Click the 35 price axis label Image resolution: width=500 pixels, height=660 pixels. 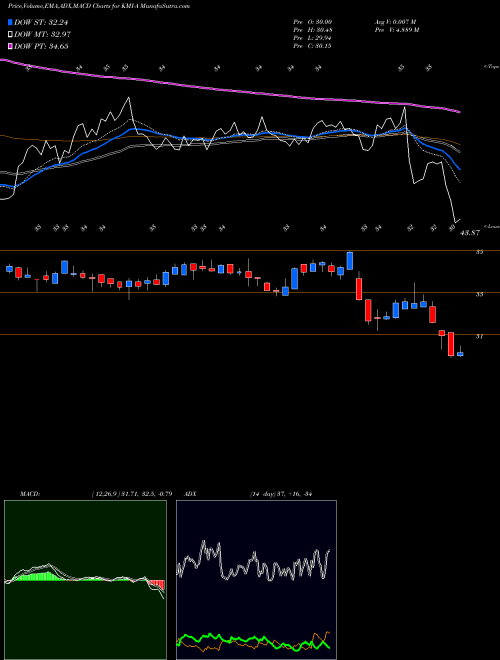479,252
